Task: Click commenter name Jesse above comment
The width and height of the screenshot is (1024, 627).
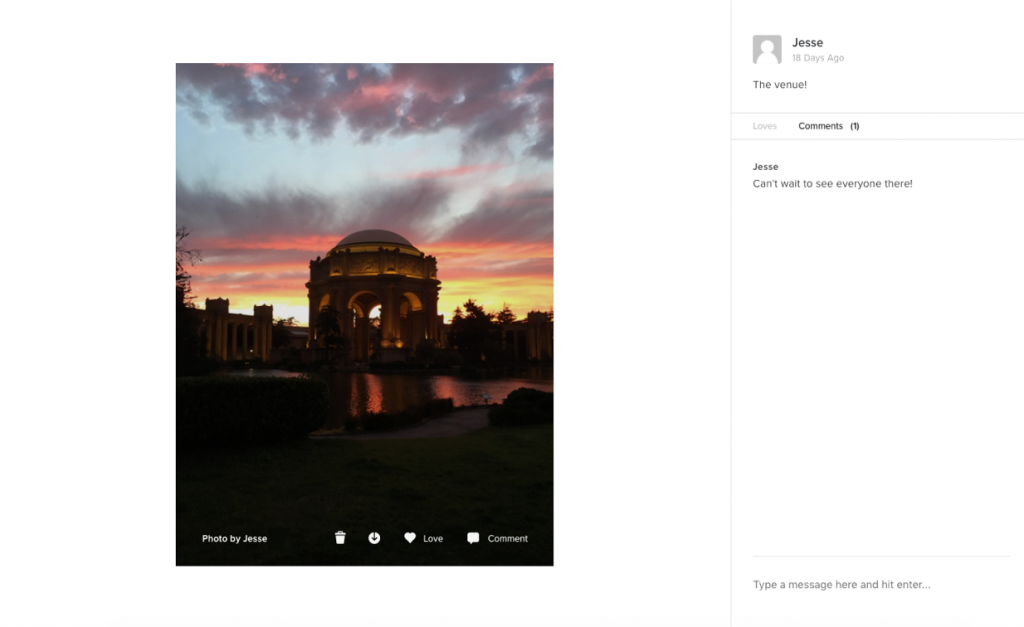Action: click(765, 167)
